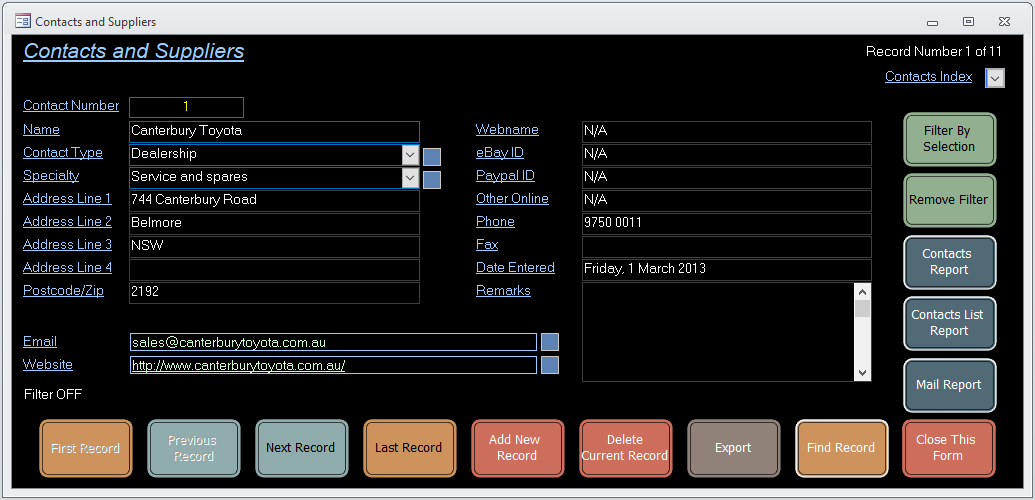This screenshot has height=500, width=1035.
Task: Go to the Previous Record
Action: point(193,448)
